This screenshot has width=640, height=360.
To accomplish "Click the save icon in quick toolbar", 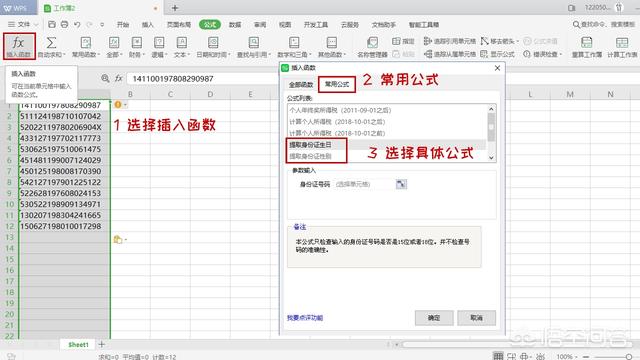I will pyautogui.click(x=52, y=24).
